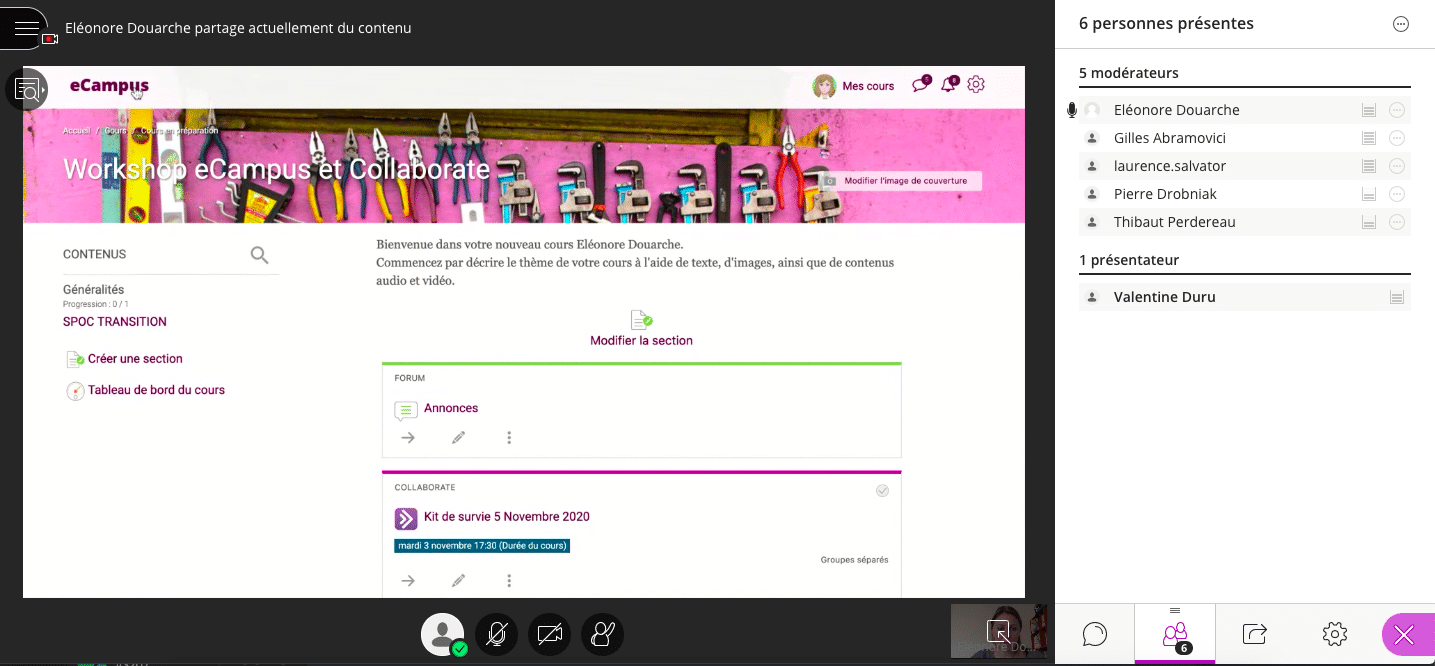This screenshot has width=1435, height=666.
Task: Toggle the completion checkmark on the Collaborate activity
Action: pyautogui.click(x=882, y=491)
